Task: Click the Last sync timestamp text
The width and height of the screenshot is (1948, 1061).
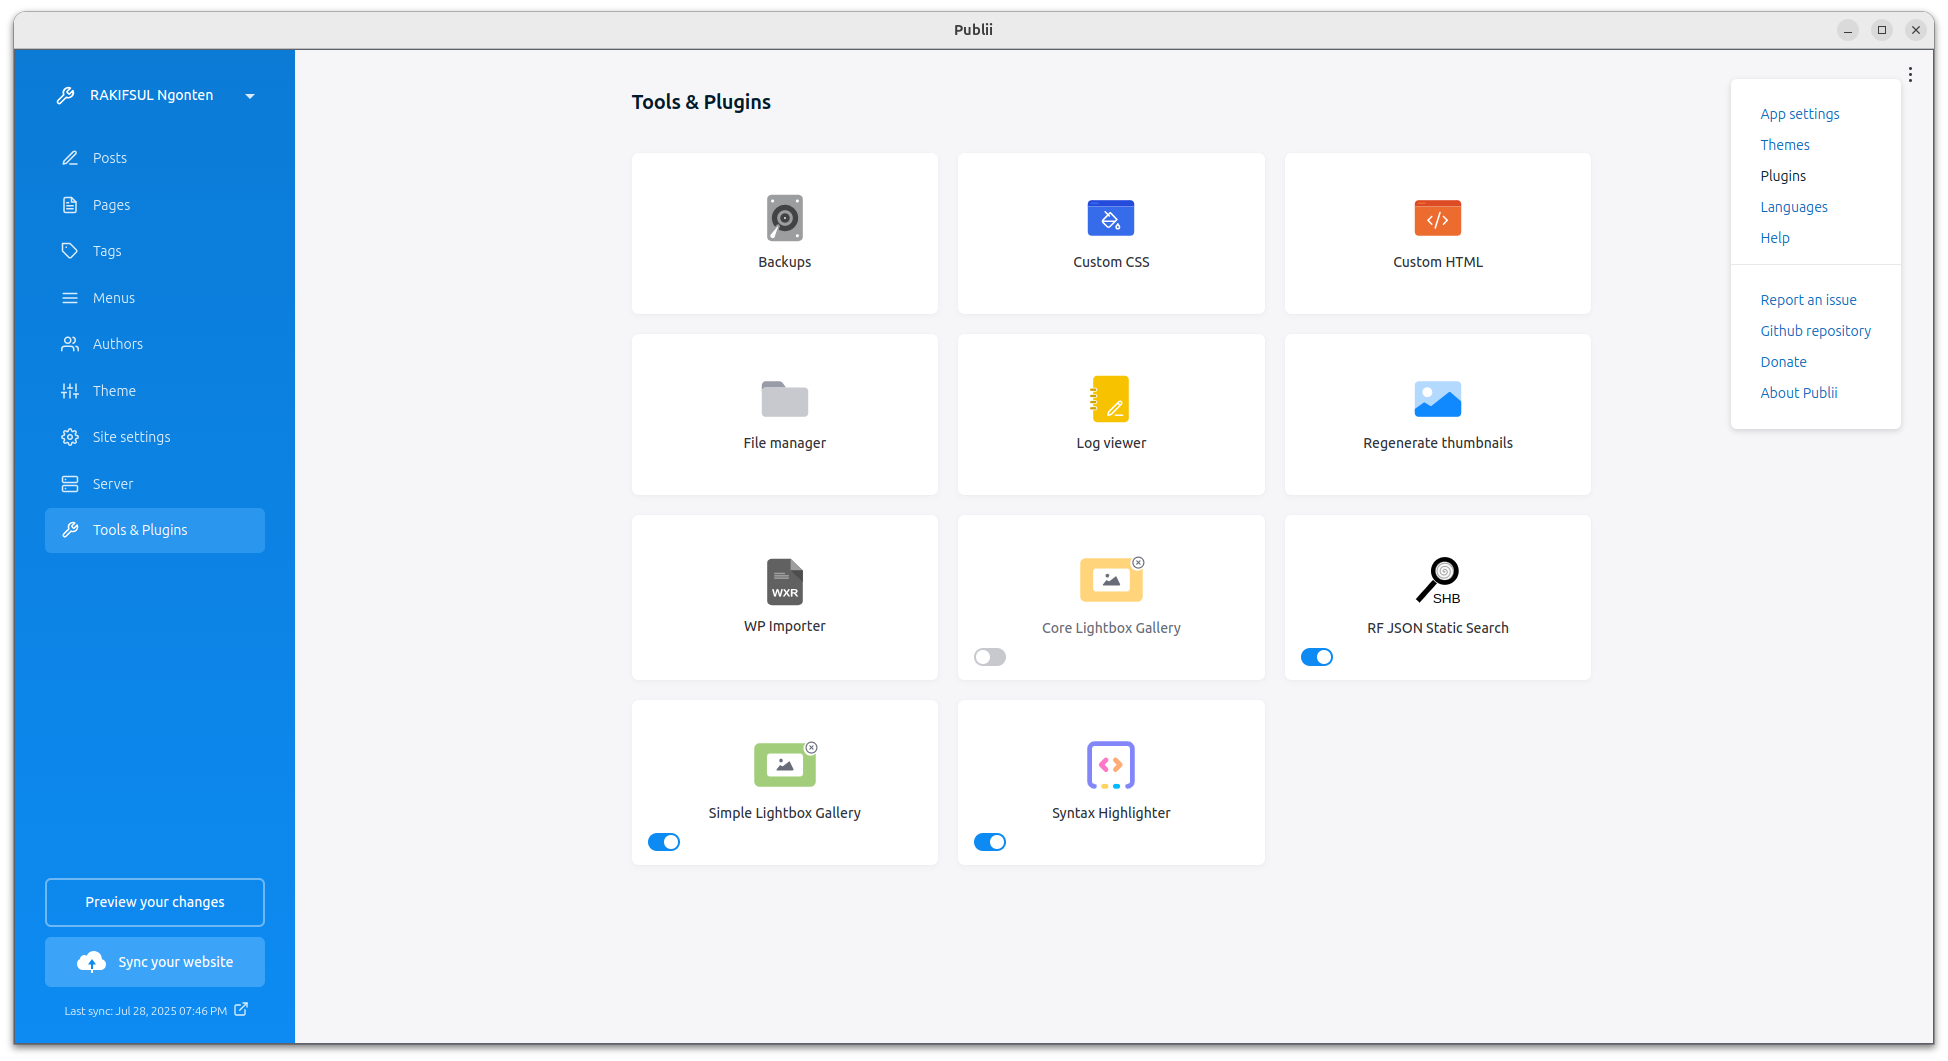Action: 145,1011
